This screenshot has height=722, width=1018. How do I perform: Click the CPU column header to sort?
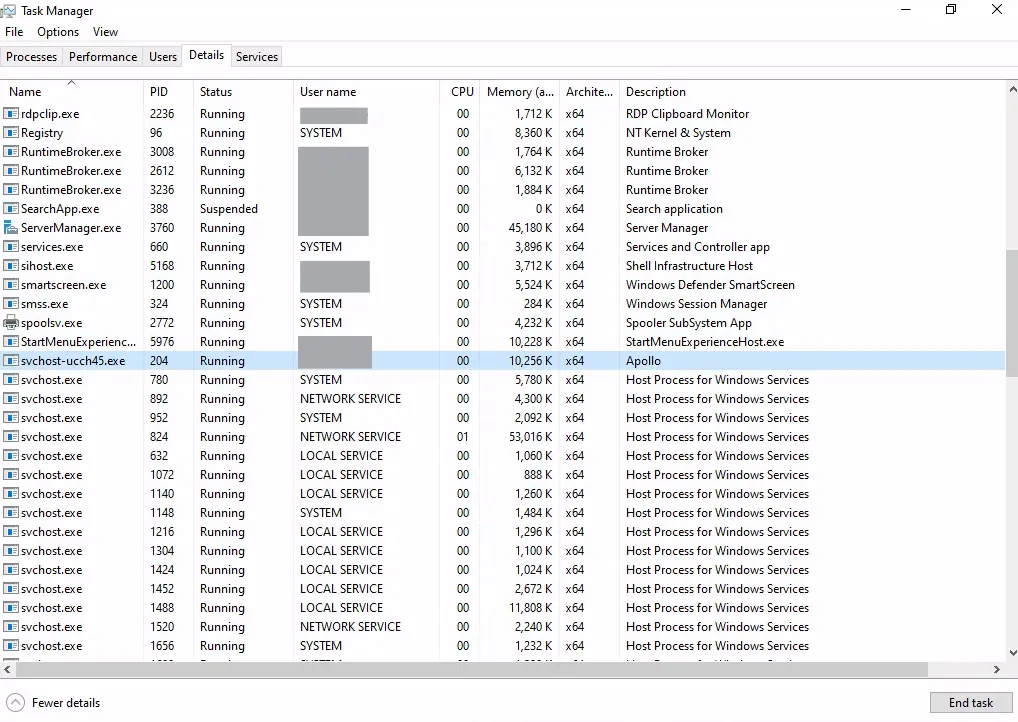pos(461,91)
